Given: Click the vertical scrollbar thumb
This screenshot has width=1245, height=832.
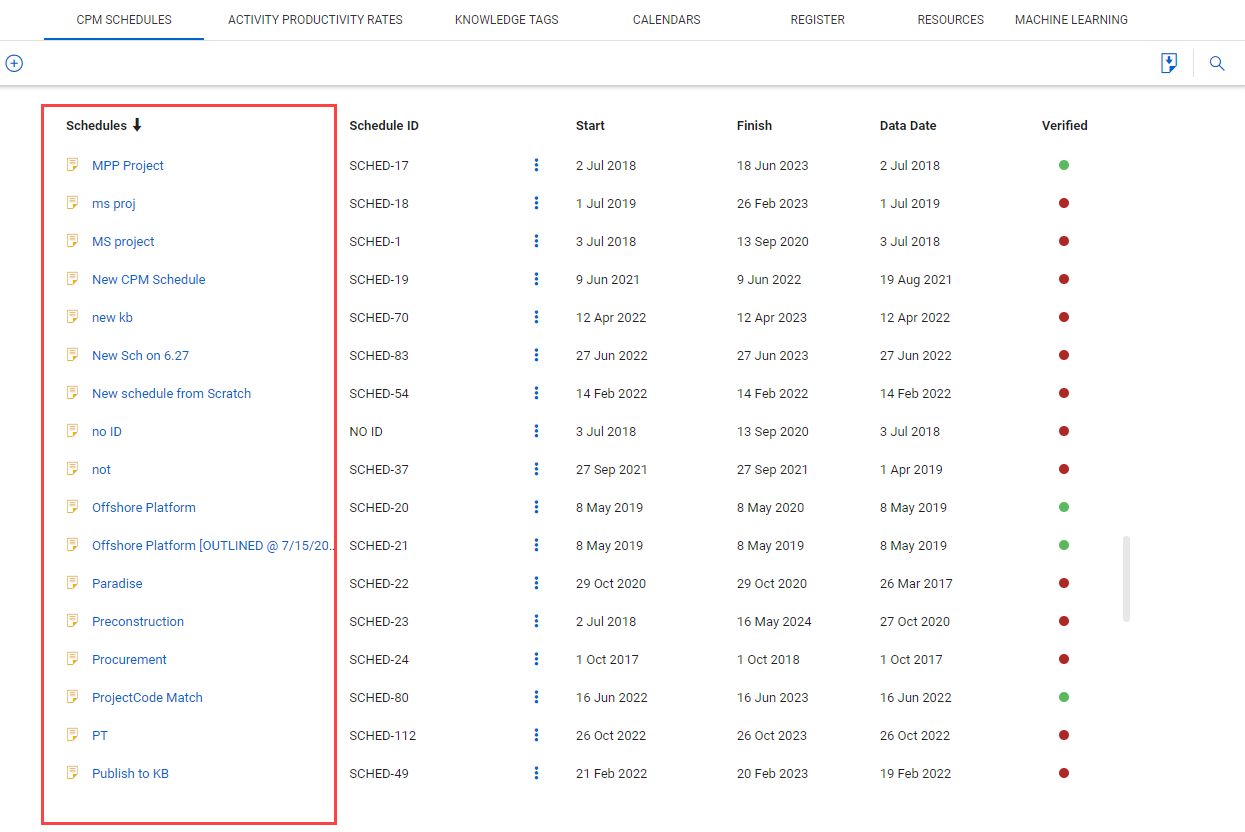Looking at the screenshot, I should [x=1126, y=579].
